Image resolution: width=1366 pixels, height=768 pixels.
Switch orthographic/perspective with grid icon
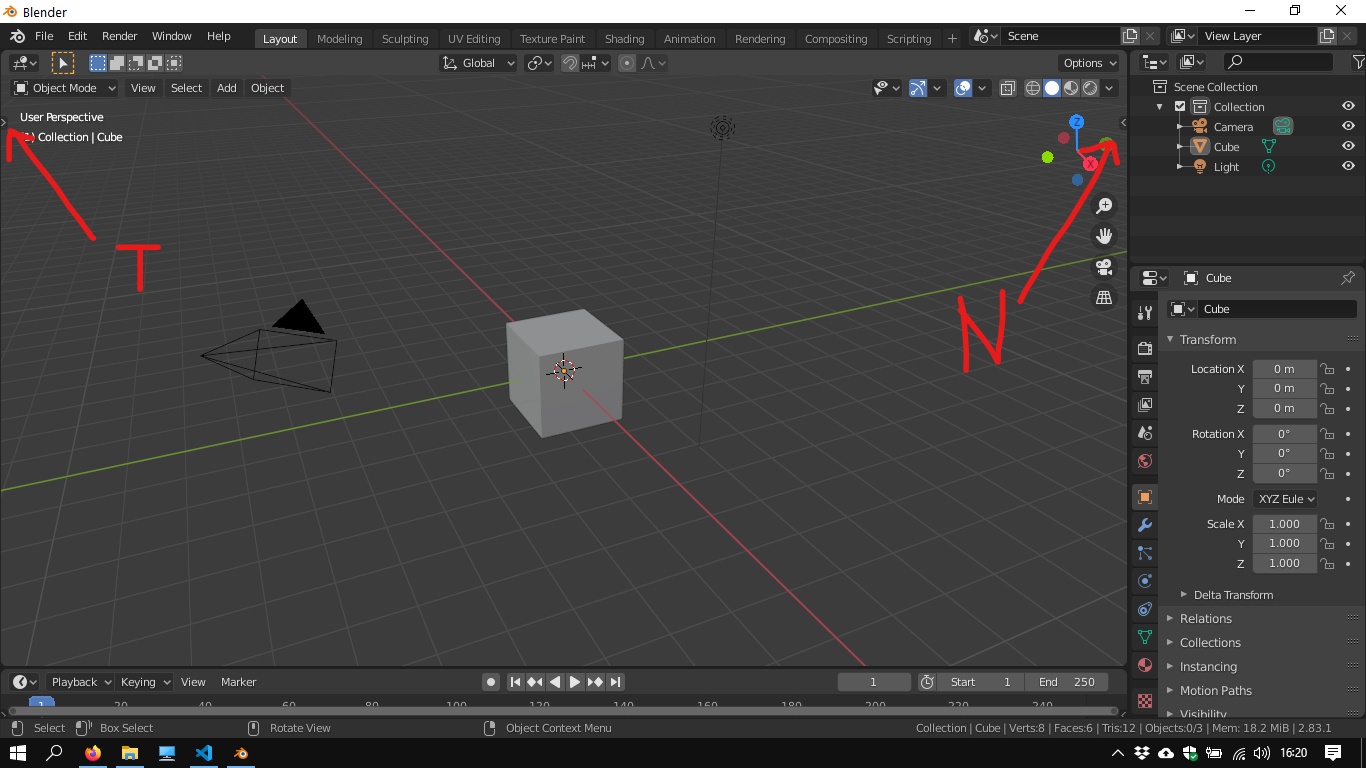(x=1104, y=298)
